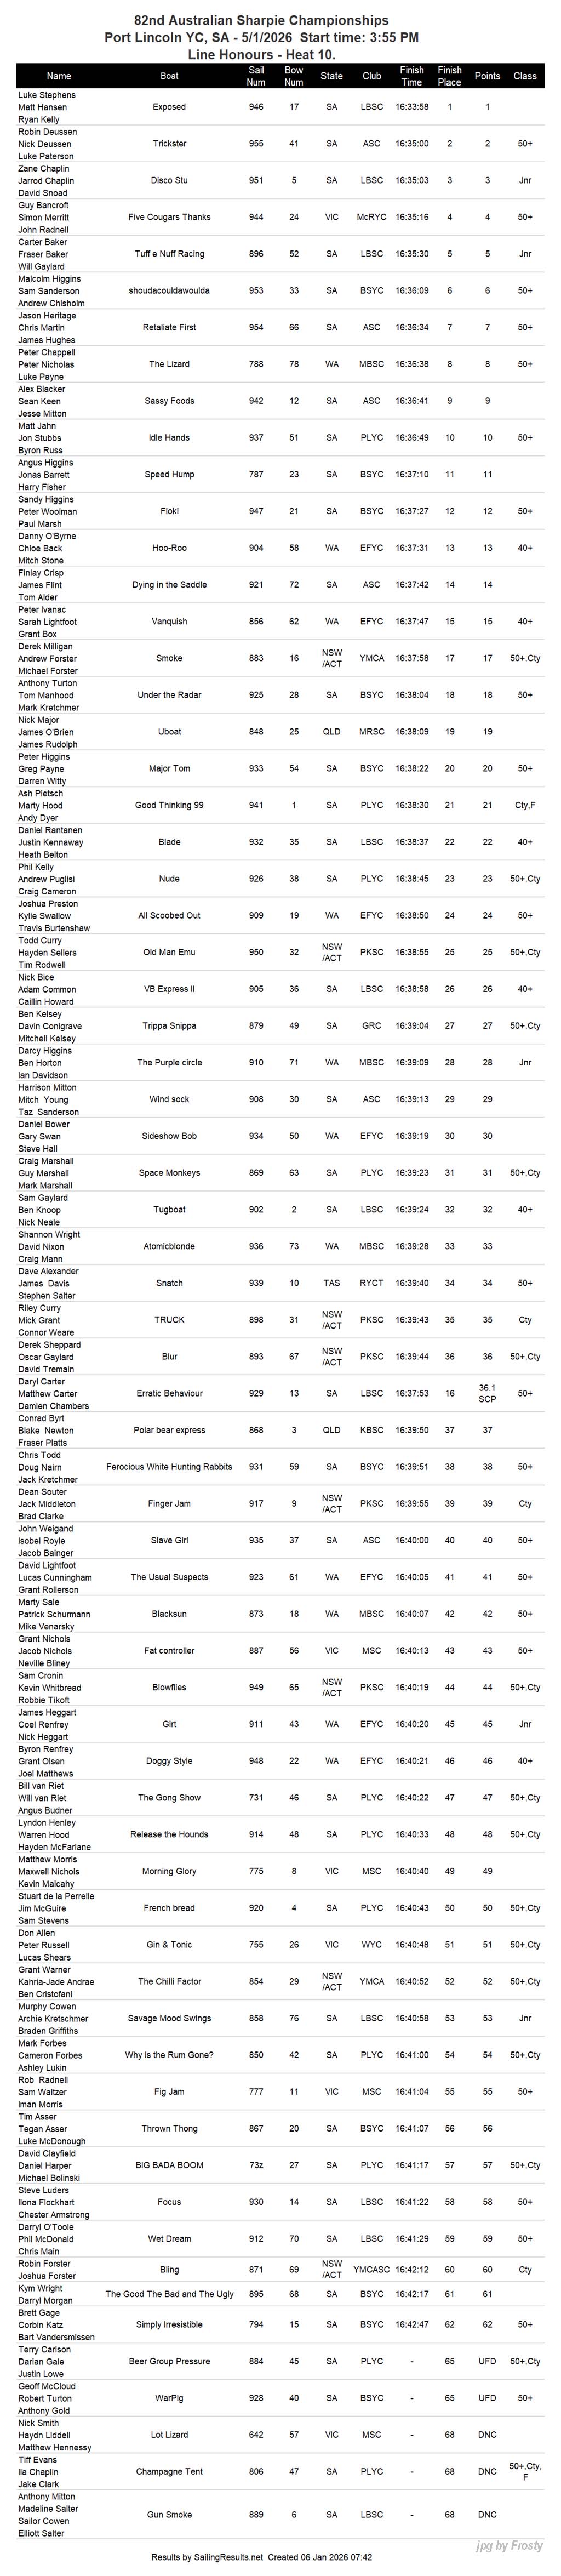Click the "Club" column header
This screenshot has height=2576, width=561.
pyautogui.click(x=372, y=76)
